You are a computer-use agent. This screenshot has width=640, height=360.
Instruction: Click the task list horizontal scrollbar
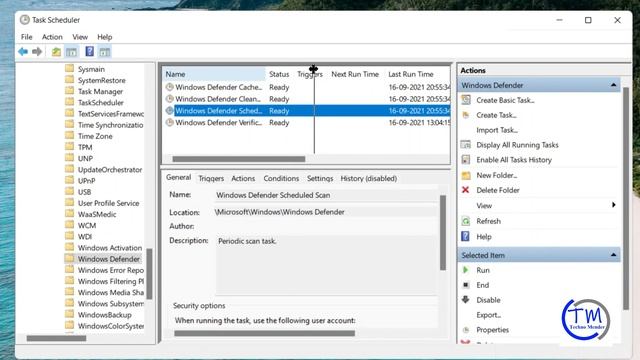tap(238, 159)
